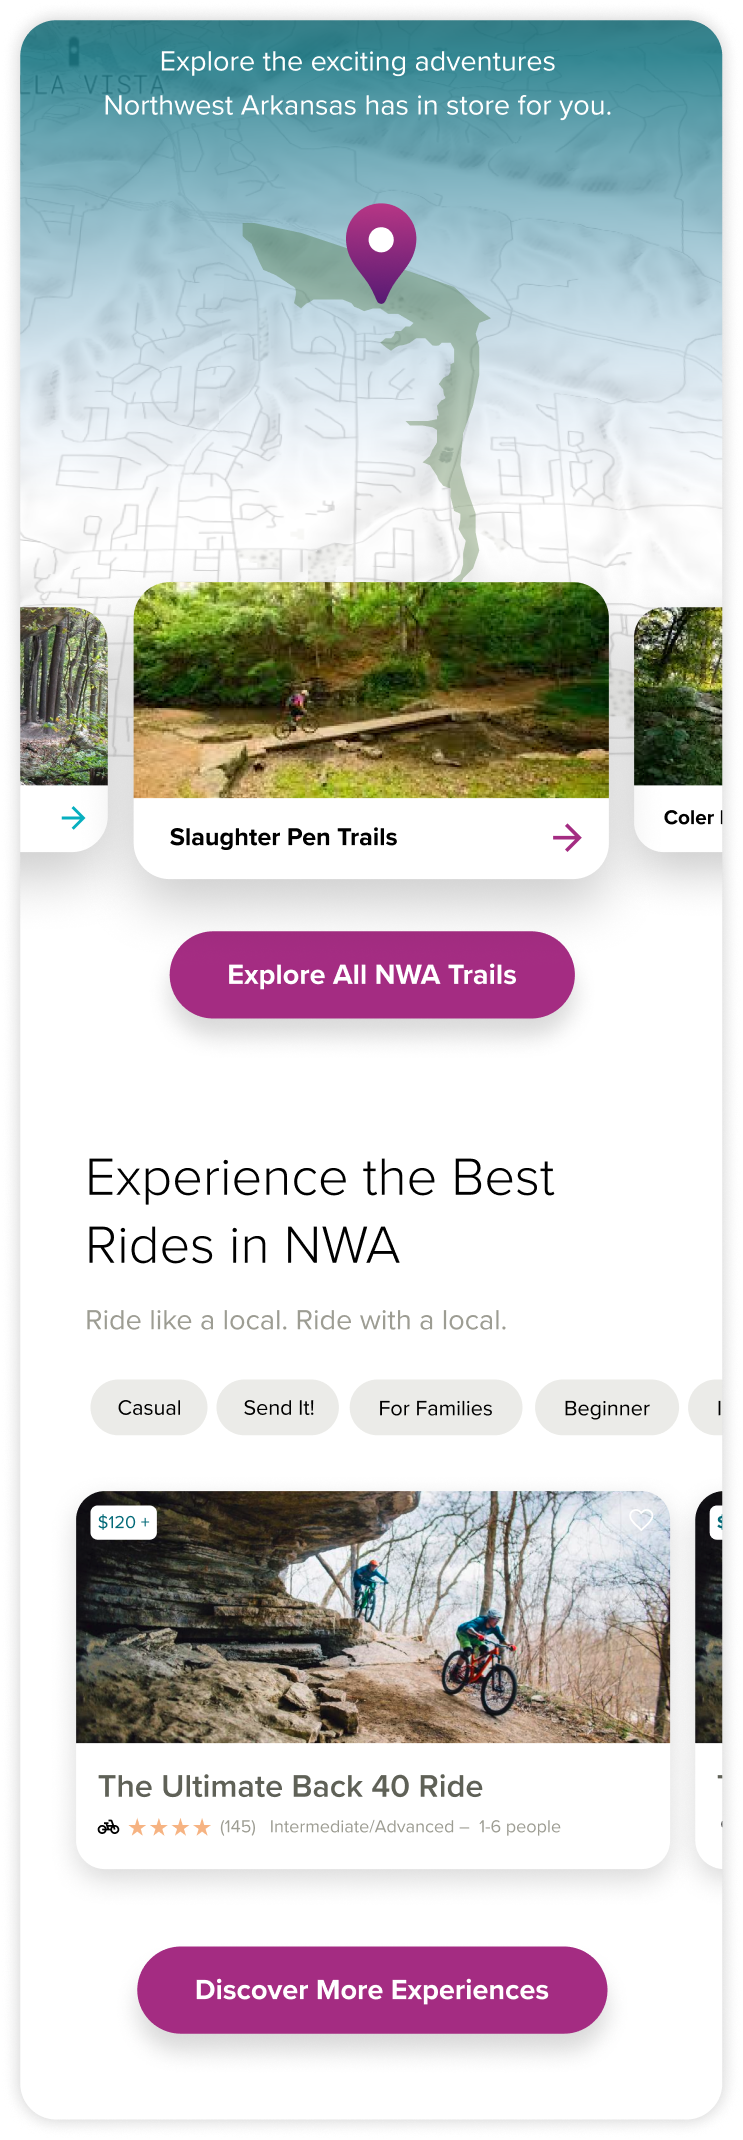Click the (145) reviews count
This screenshot has width=743, height=2140.
pos(238,1827)
